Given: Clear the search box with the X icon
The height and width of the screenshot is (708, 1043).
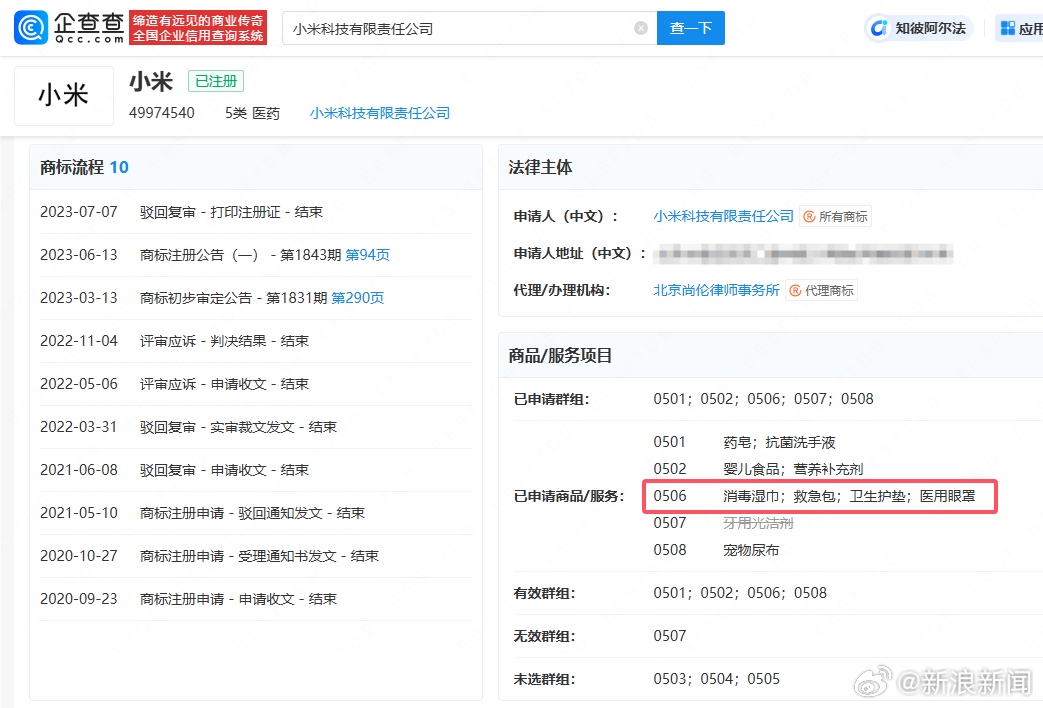Looking at the screenshot, I should pos(641,28).
